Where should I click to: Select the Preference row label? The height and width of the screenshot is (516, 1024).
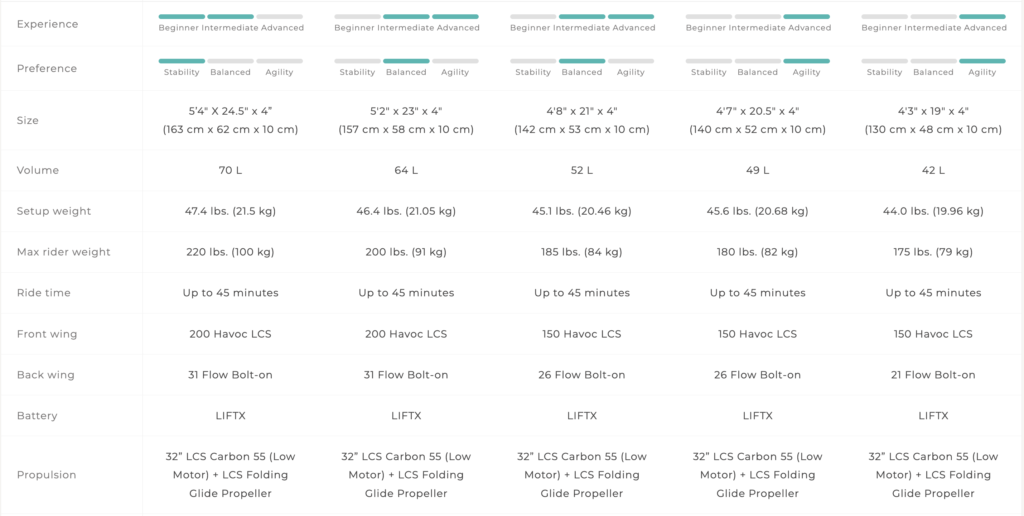click(x=47, y=69)
